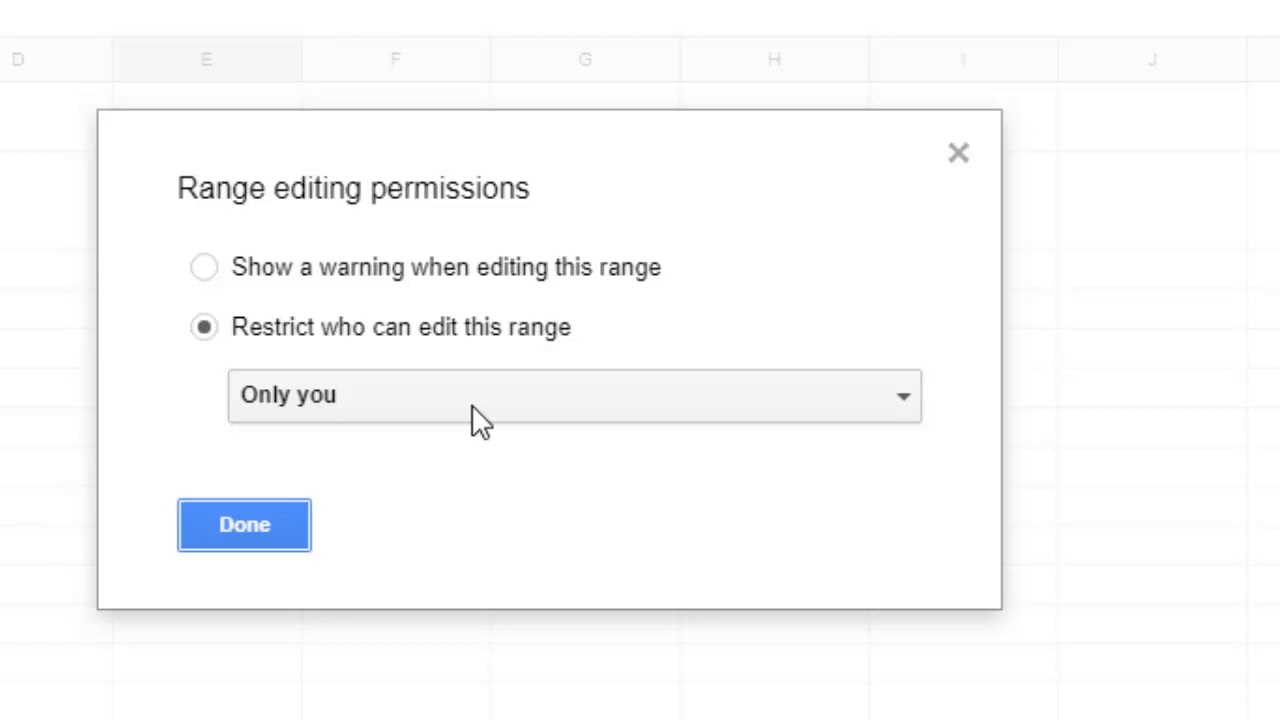Open the Only you dropdown
Image resolution: width=1280 pixels, height=720 pixels.
(574, 396)
